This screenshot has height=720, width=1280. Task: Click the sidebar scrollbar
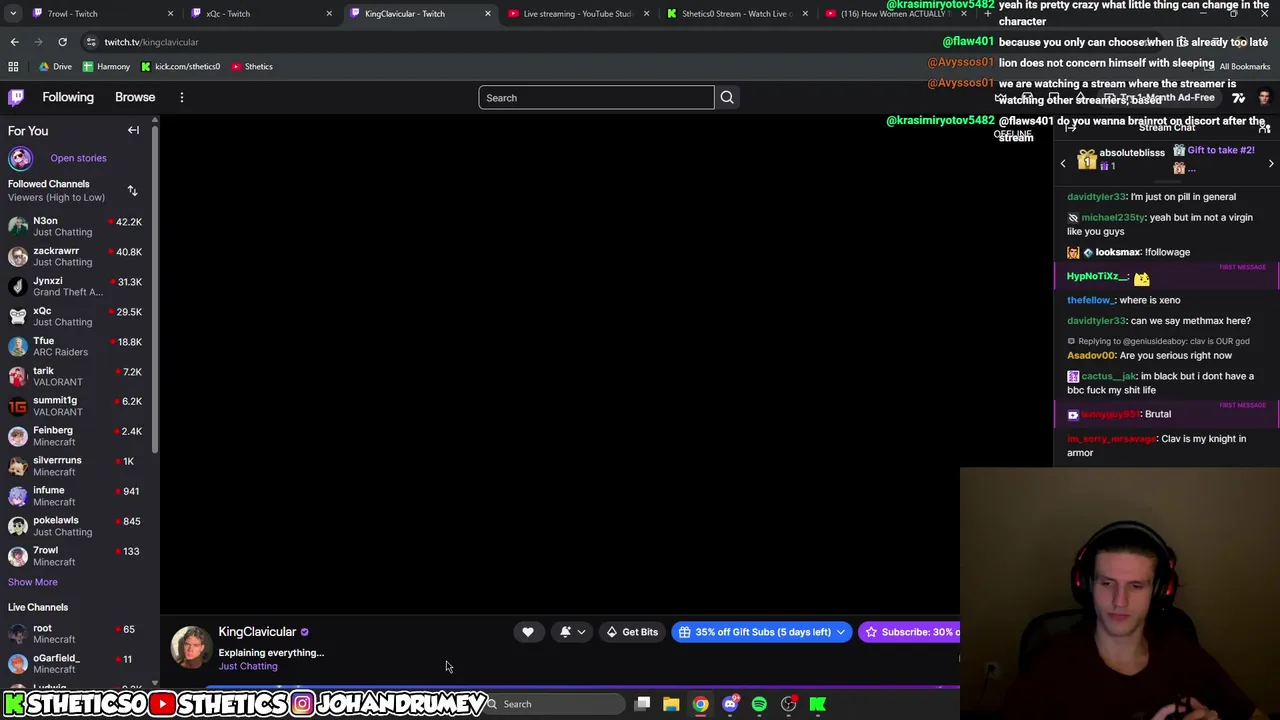click(x=155, y=290)
